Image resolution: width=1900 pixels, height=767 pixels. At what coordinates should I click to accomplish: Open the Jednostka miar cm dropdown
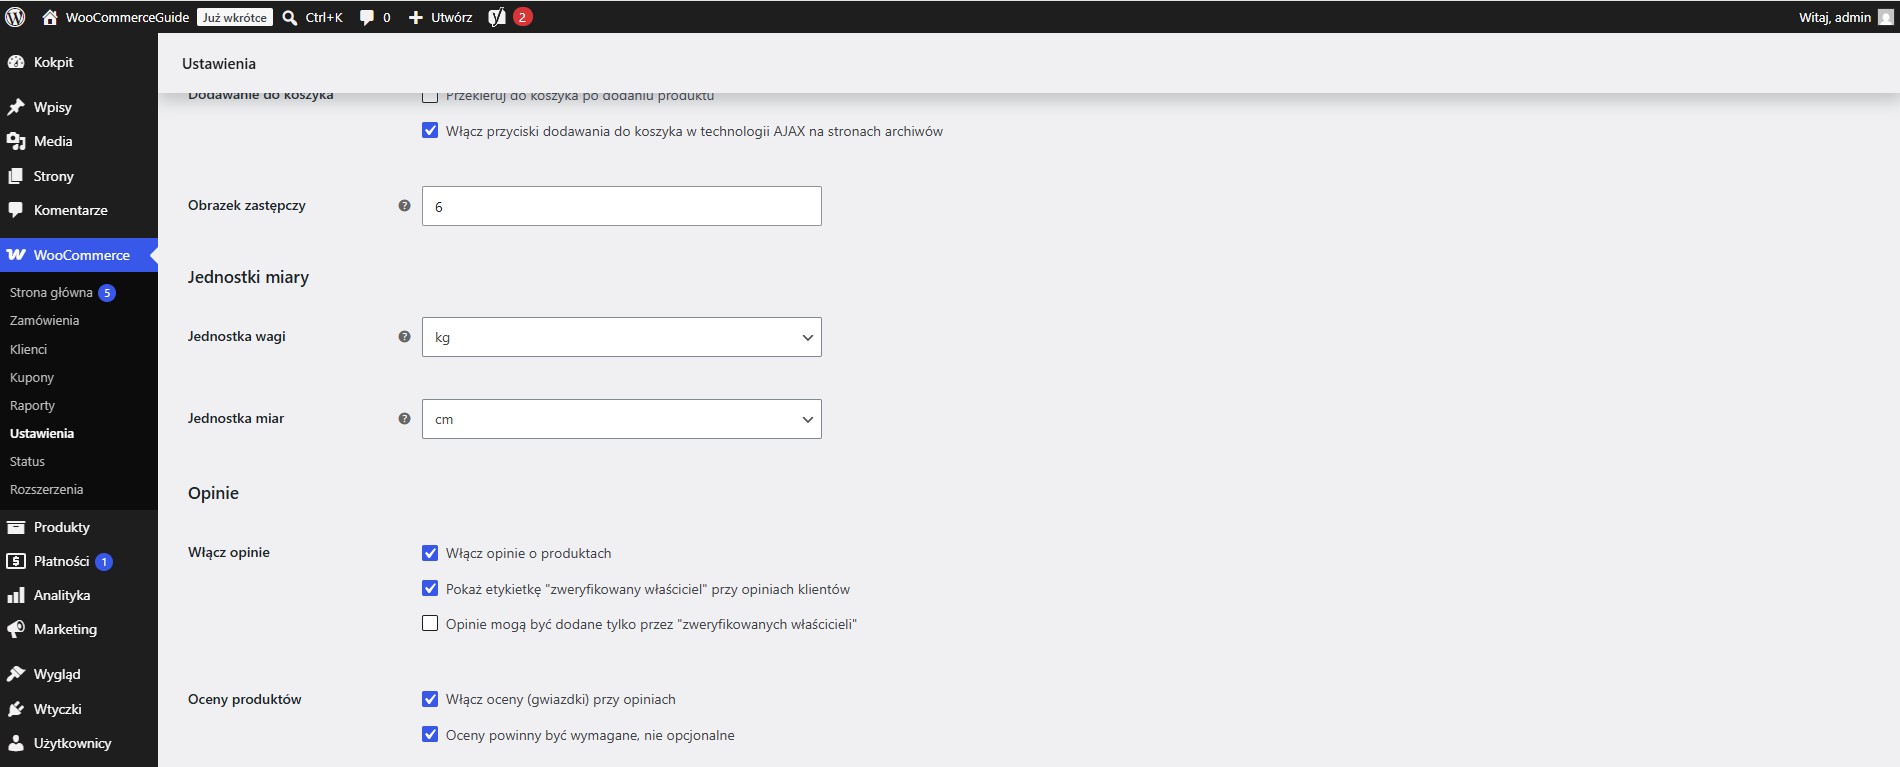click(622, 419)
